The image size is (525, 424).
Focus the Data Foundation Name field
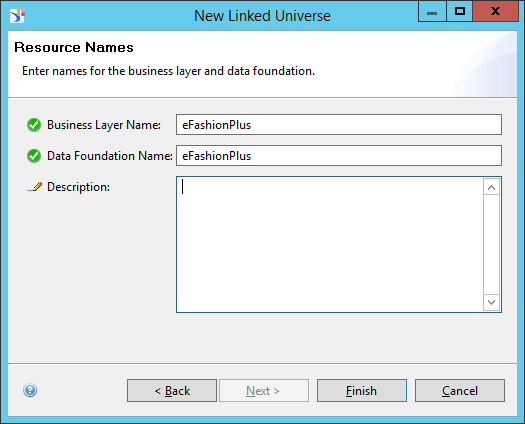click(339, 155)
